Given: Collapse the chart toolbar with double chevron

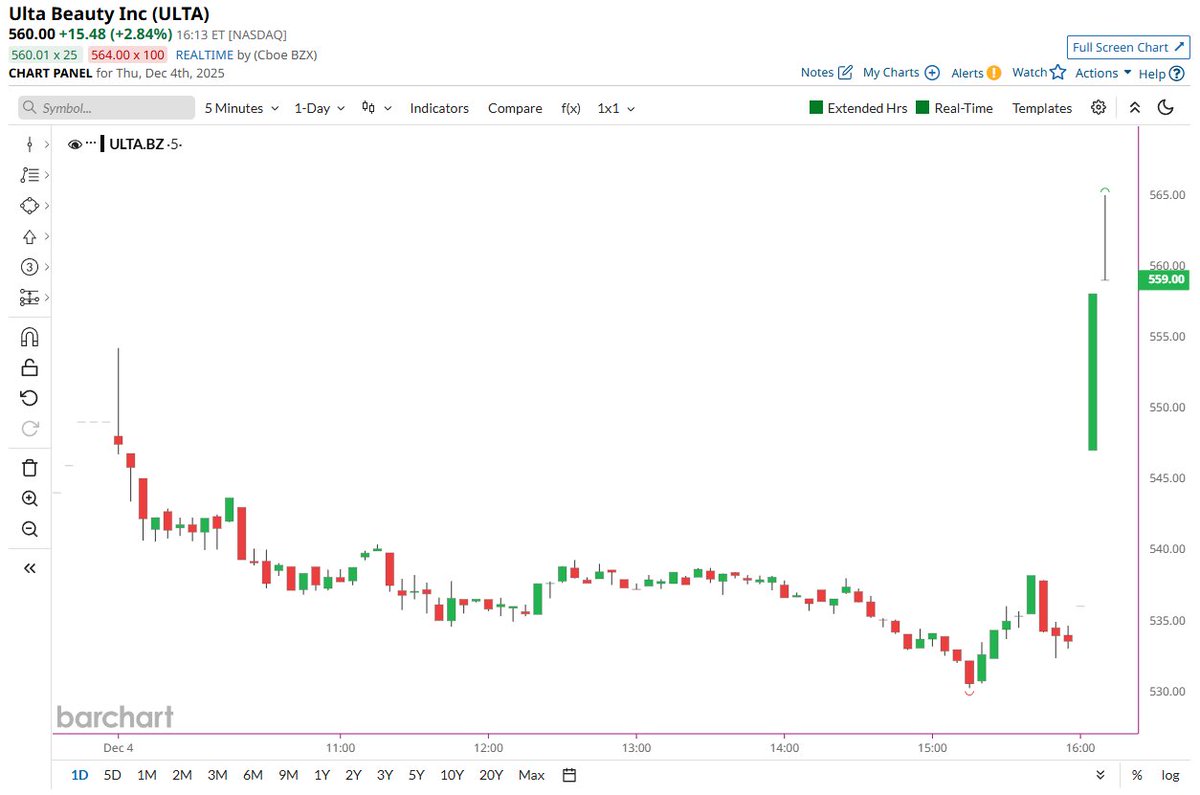Looking at the screenshot, I should [x=1135, y=108].
